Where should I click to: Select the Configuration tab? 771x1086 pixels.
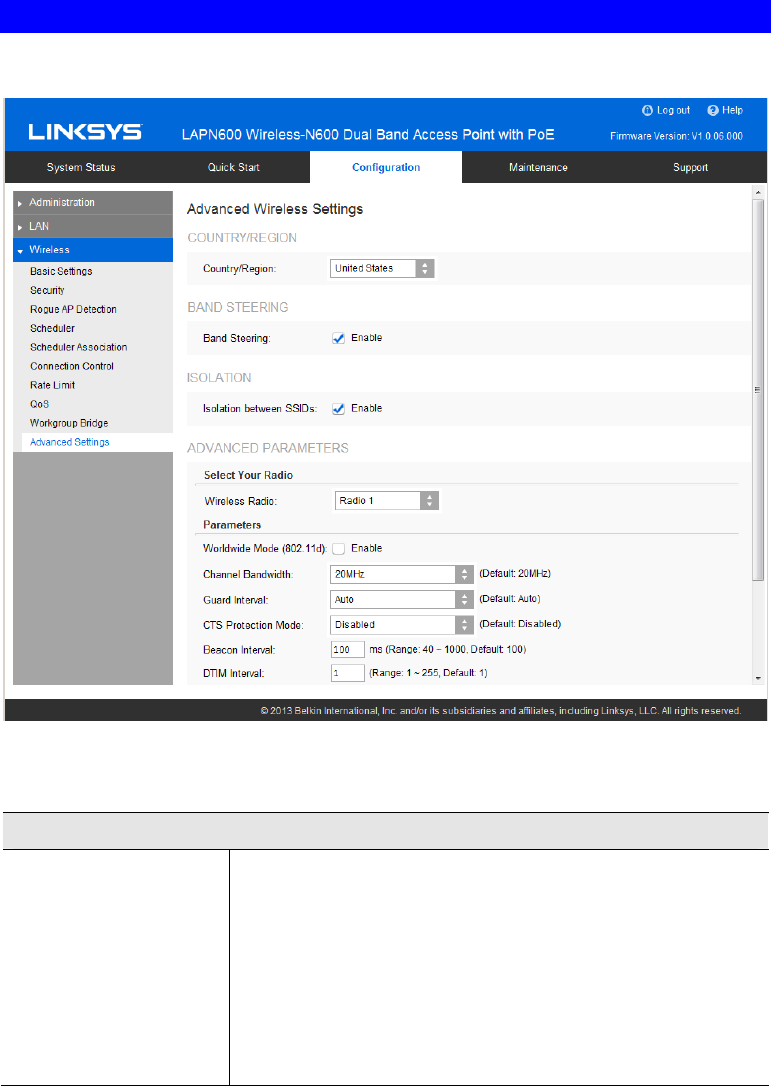pos(386,168)
